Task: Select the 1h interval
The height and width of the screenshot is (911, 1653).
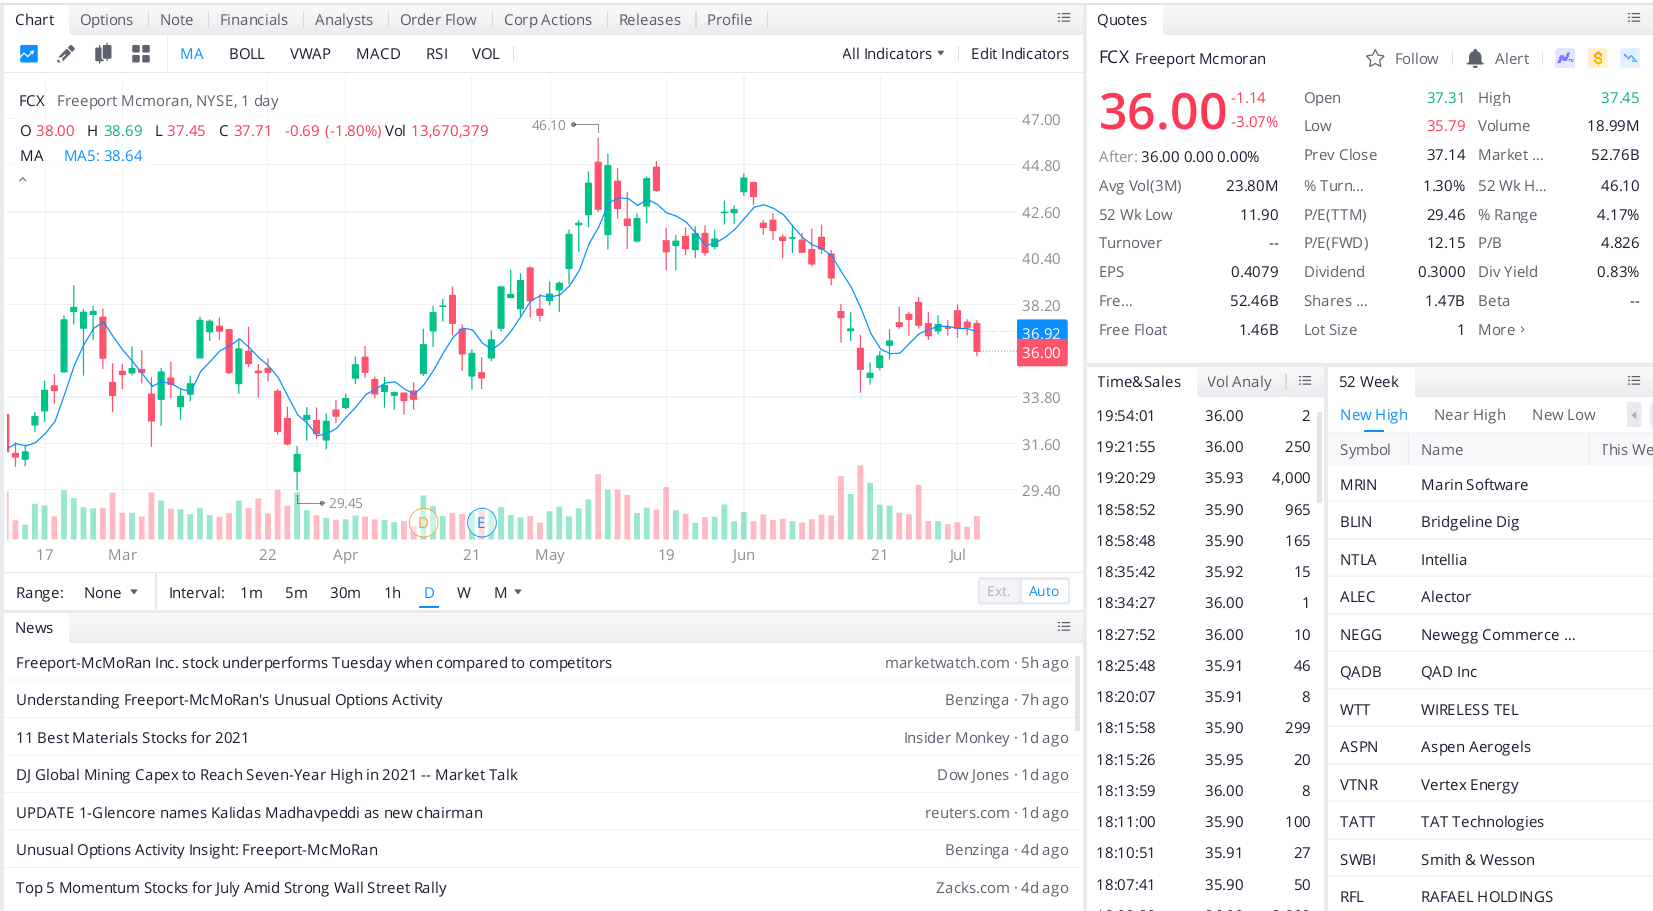Action: (x=393, y=593)
